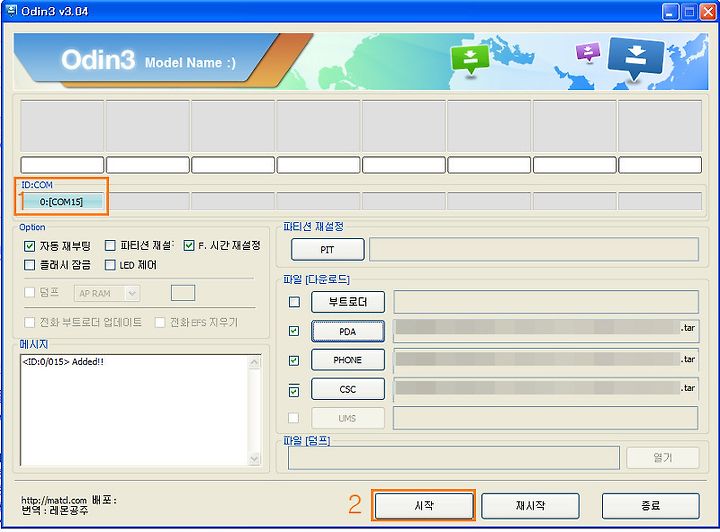Click the PIT file path field
The height and width of the screenshot is (532, 720).
534,249
